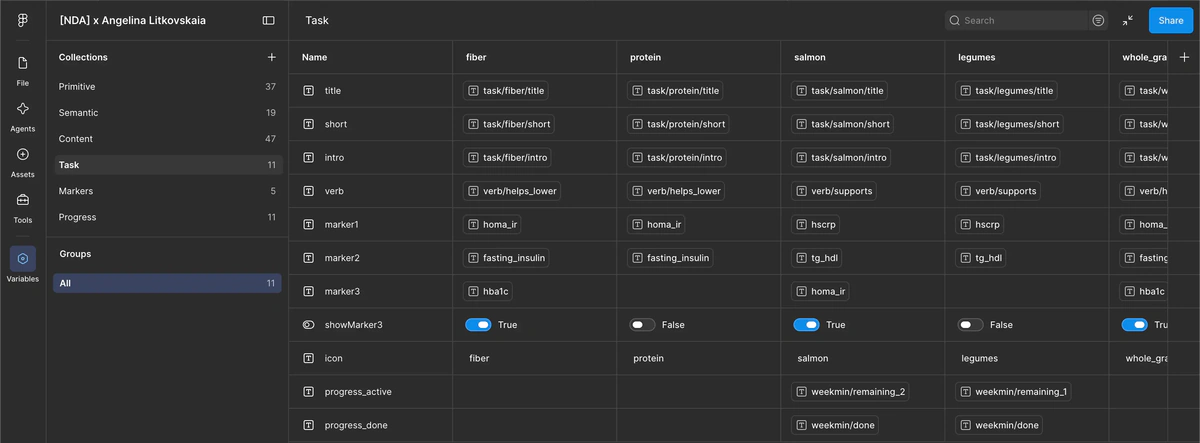The width and height of the screenshot is (1200, 443).
Task: Click verb/helps_lower chip in fiber column
Action: pyautogui.click(x=512, y=191)
